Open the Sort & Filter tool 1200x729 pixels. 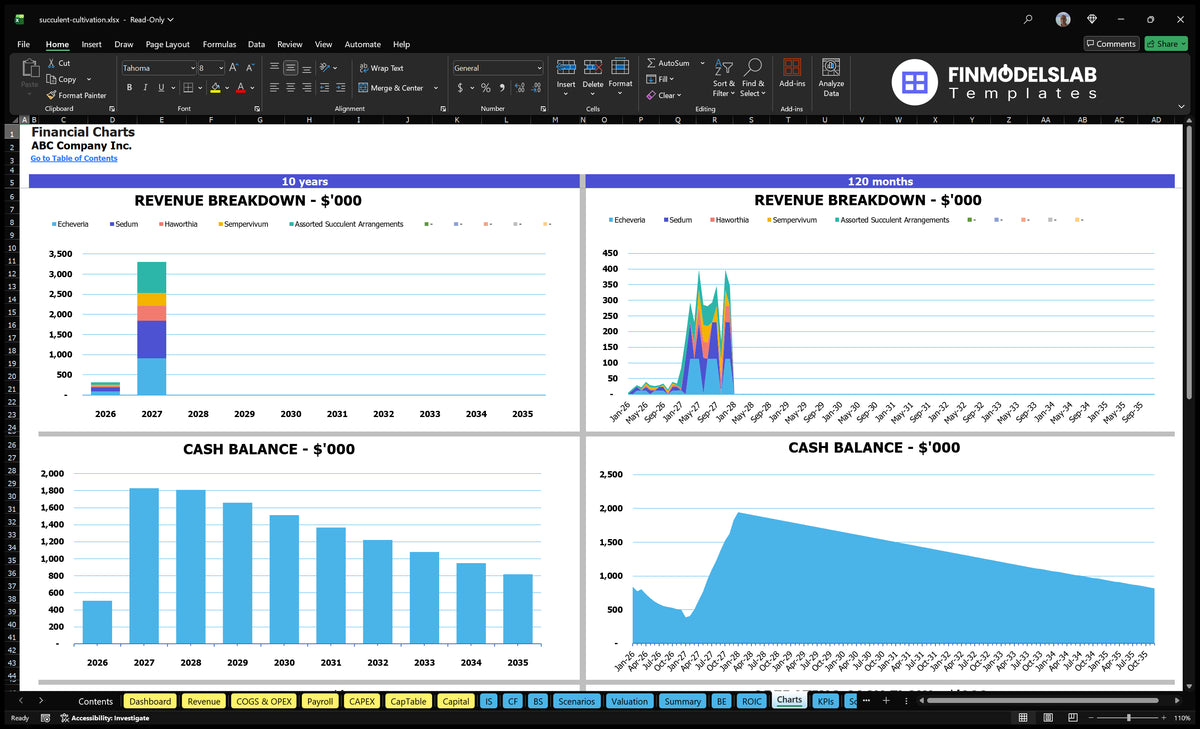tap(724, 78)
